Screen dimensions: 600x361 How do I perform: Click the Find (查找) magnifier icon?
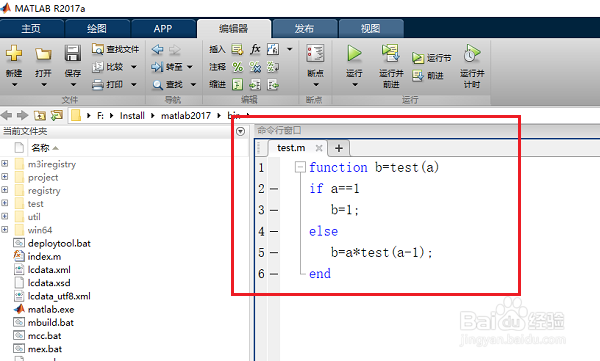point(158,84)
